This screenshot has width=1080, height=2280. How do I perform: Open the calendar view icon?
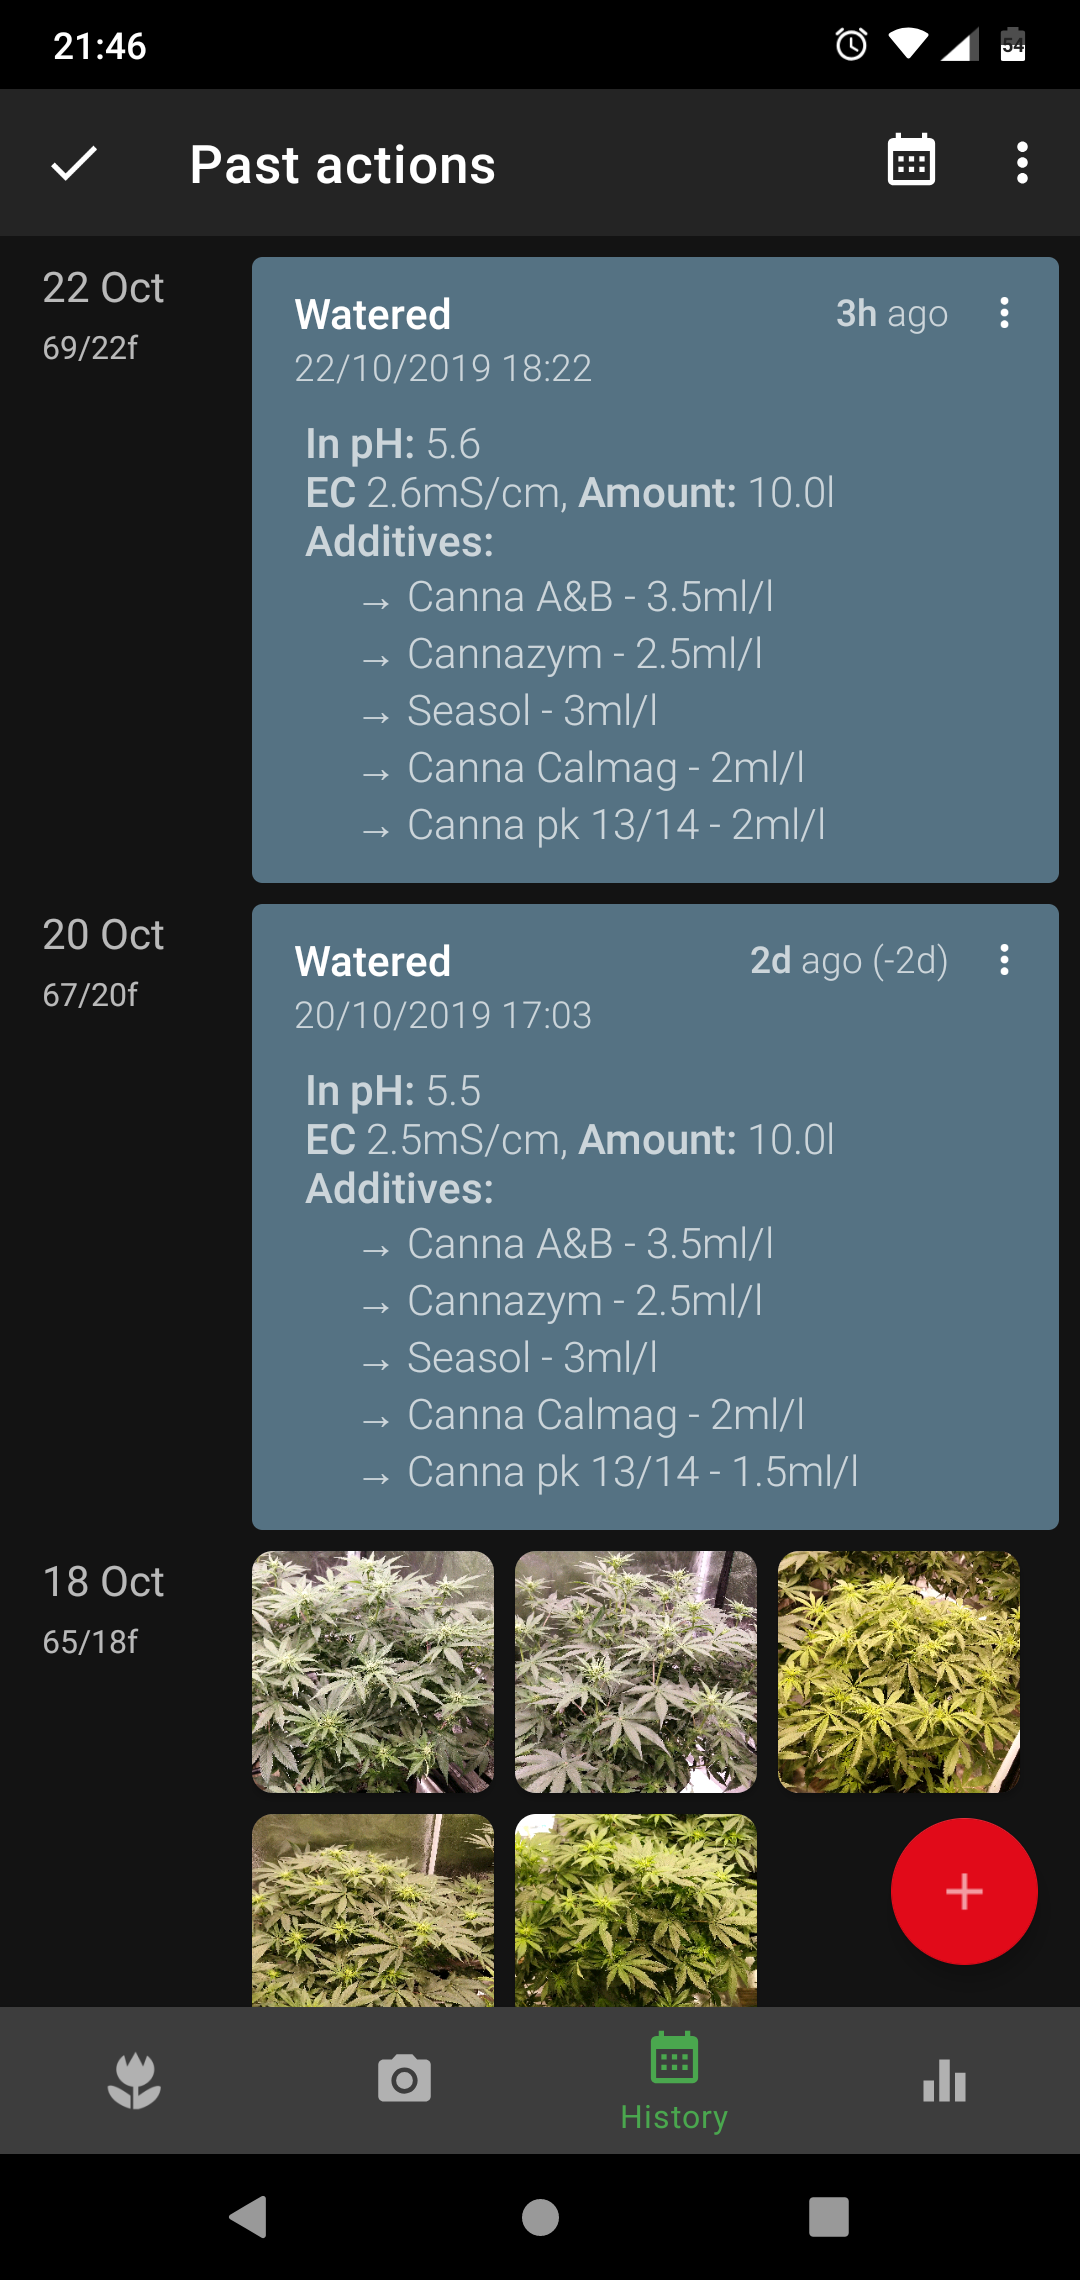click(911, 162)
